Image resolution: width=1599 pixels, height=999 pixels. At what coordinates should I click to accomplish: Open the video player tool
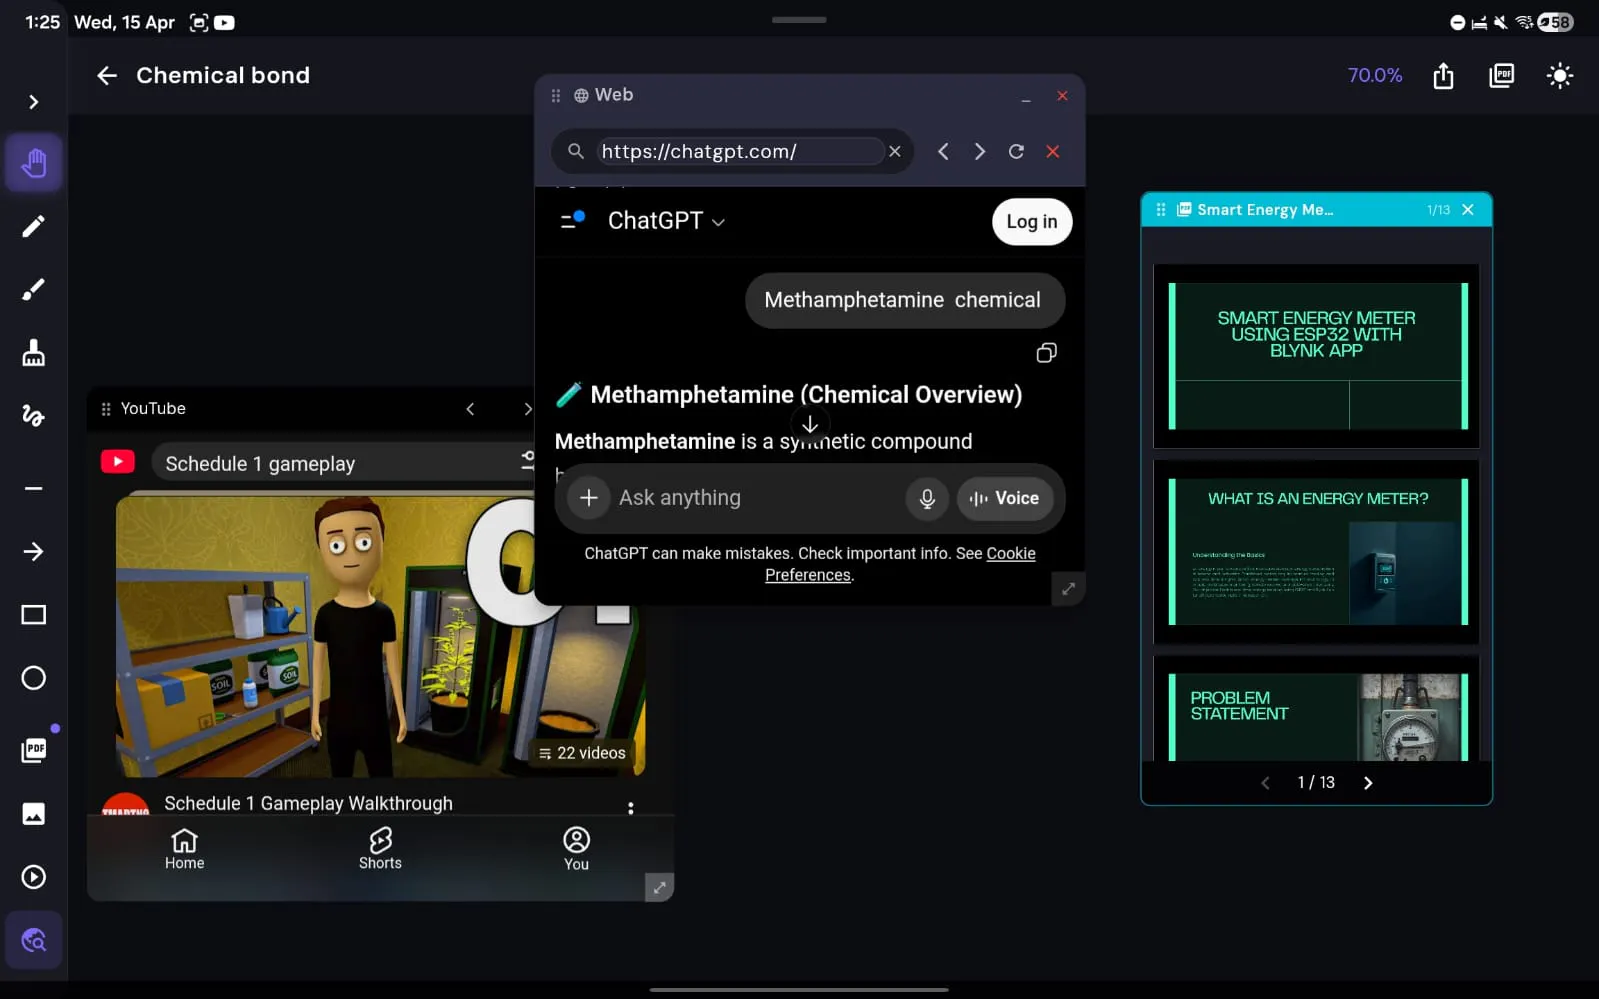(34, 877)
